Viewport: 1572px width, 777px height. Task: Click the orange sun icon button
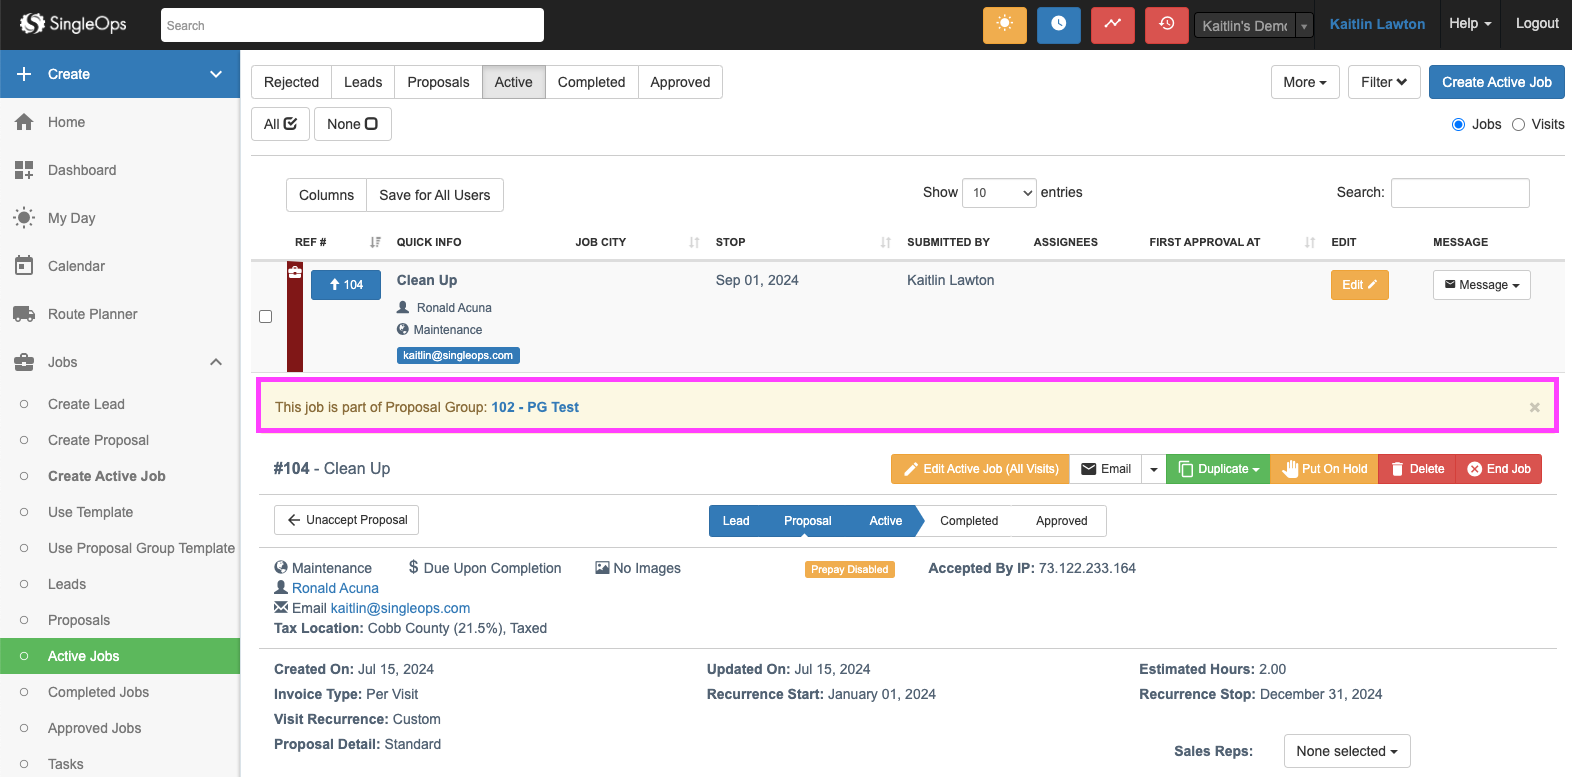1004,25
